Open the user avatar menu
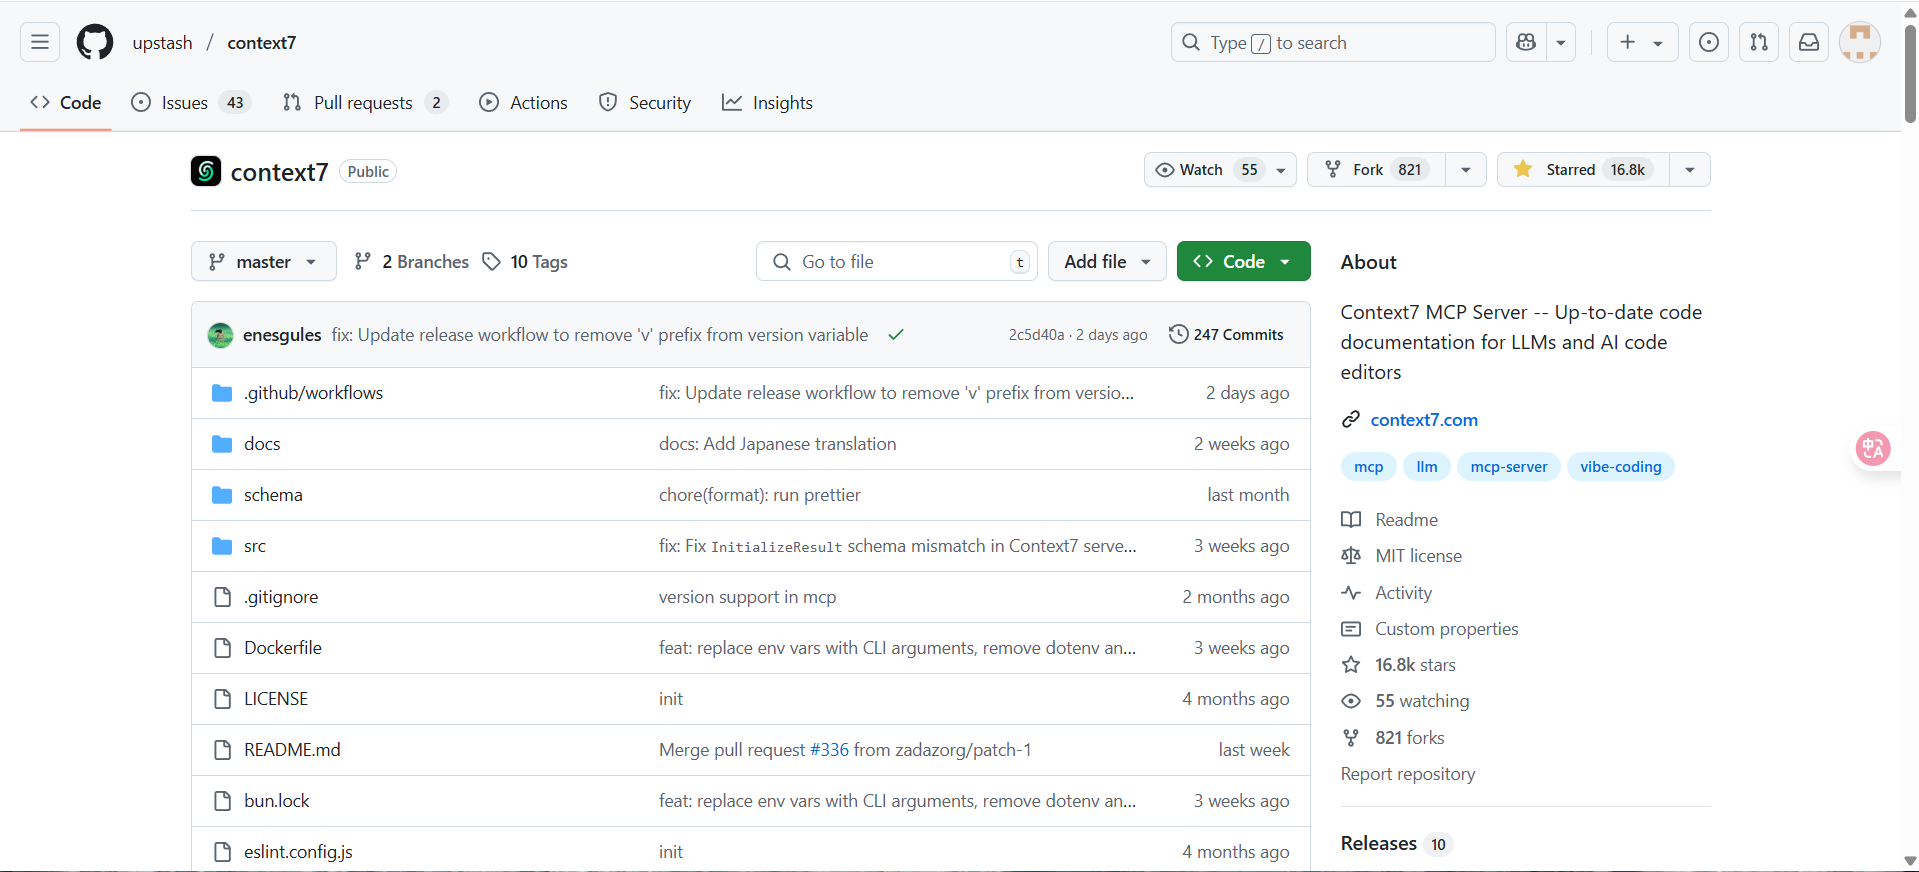Viewport: 1919px width, 872px height. tap(1860, 42)
